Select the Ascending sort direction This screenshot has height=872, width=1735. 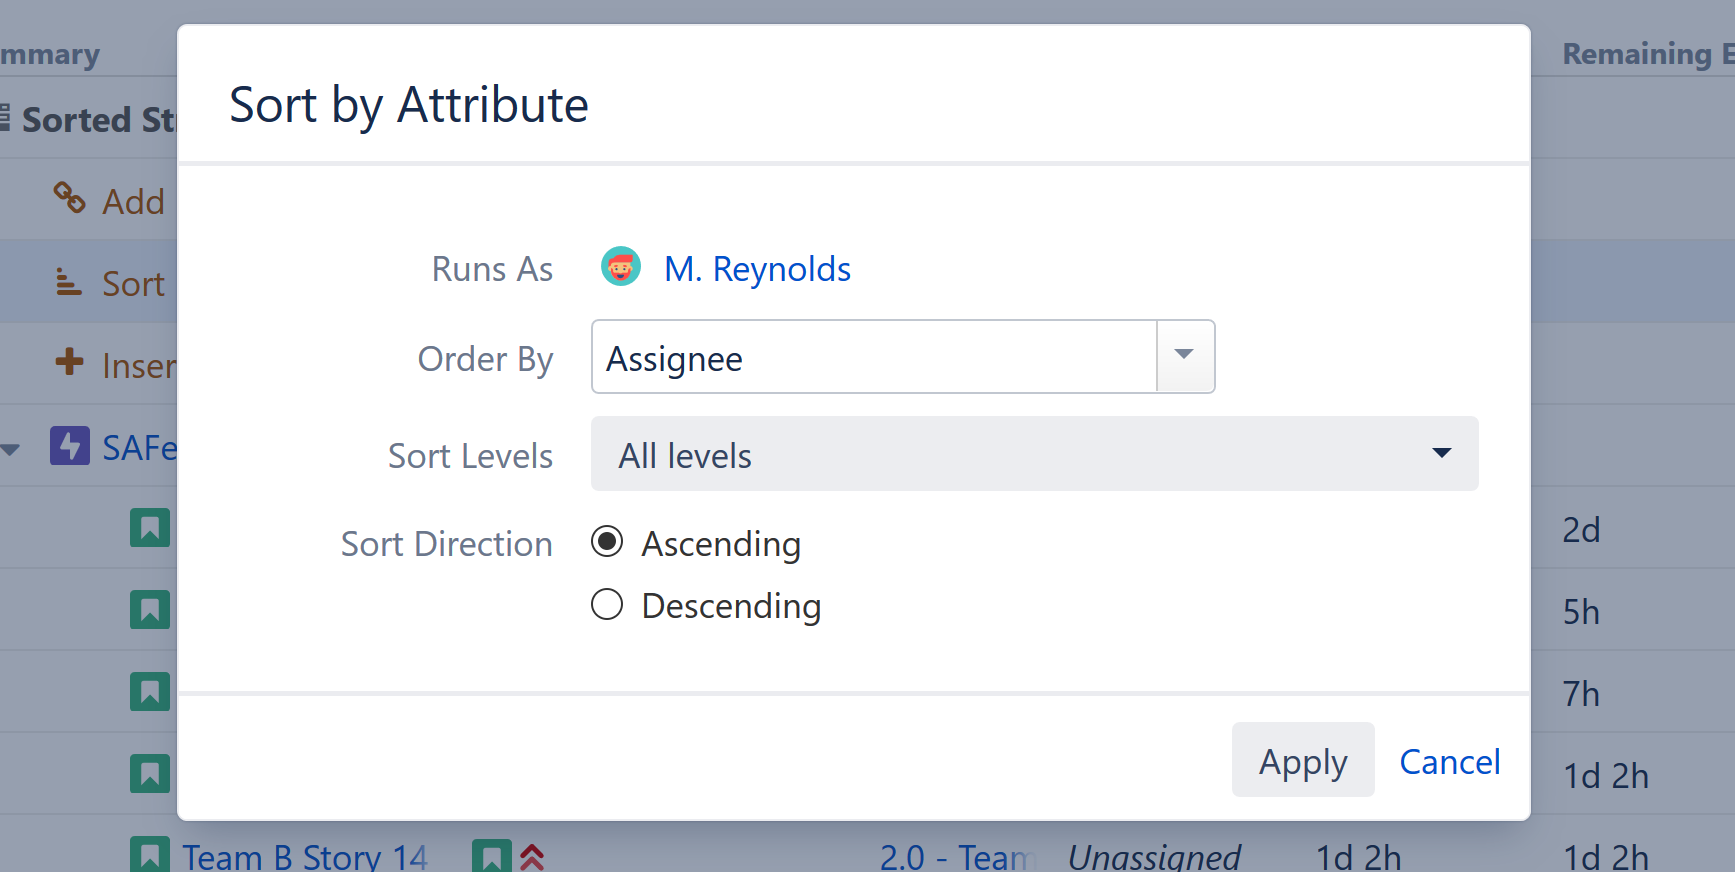(x=607, y=542)
